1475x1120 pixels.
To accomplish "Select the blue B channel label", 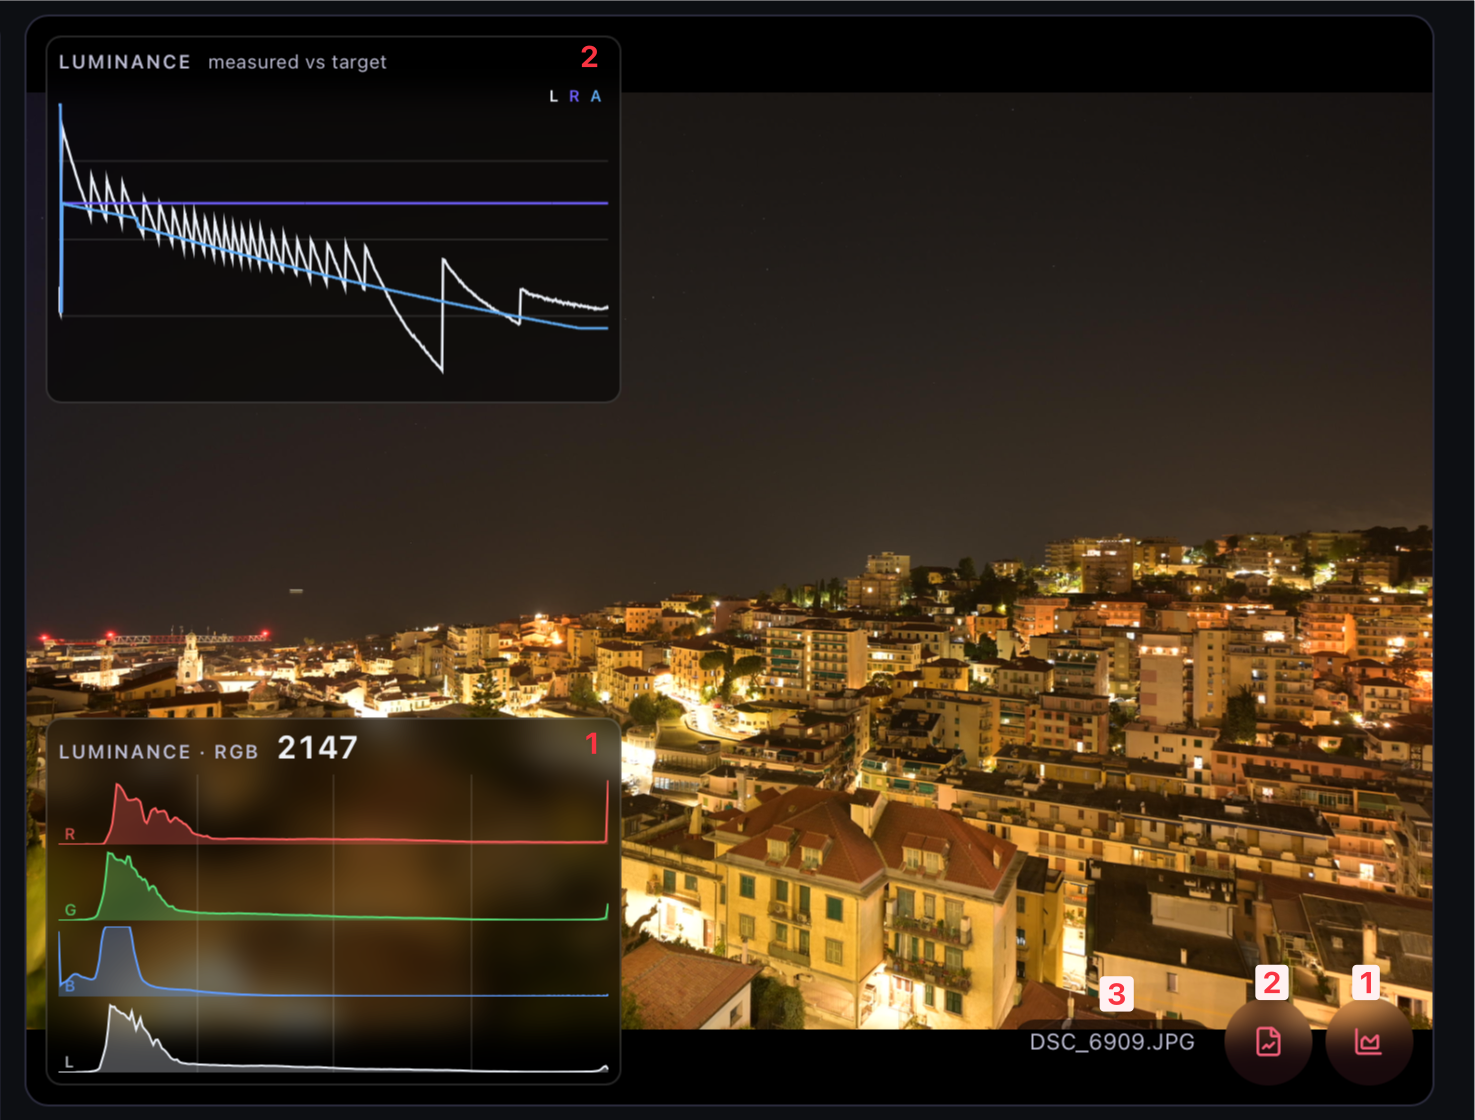I will pyautogui.click(x=70, y=986).
